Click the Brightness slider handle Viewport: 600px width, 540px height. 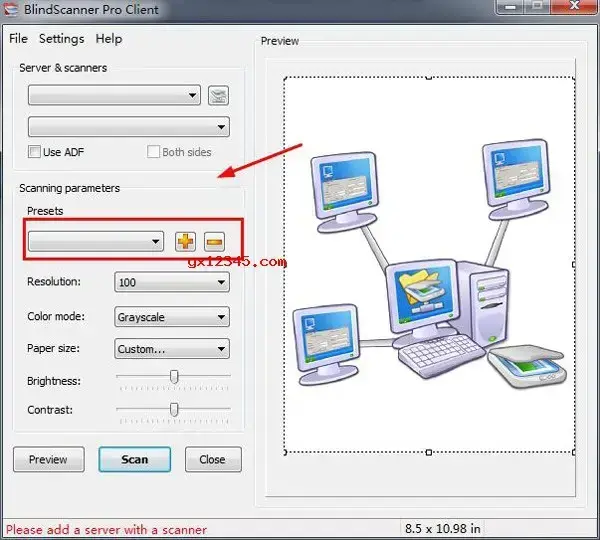tap(174, 377)
